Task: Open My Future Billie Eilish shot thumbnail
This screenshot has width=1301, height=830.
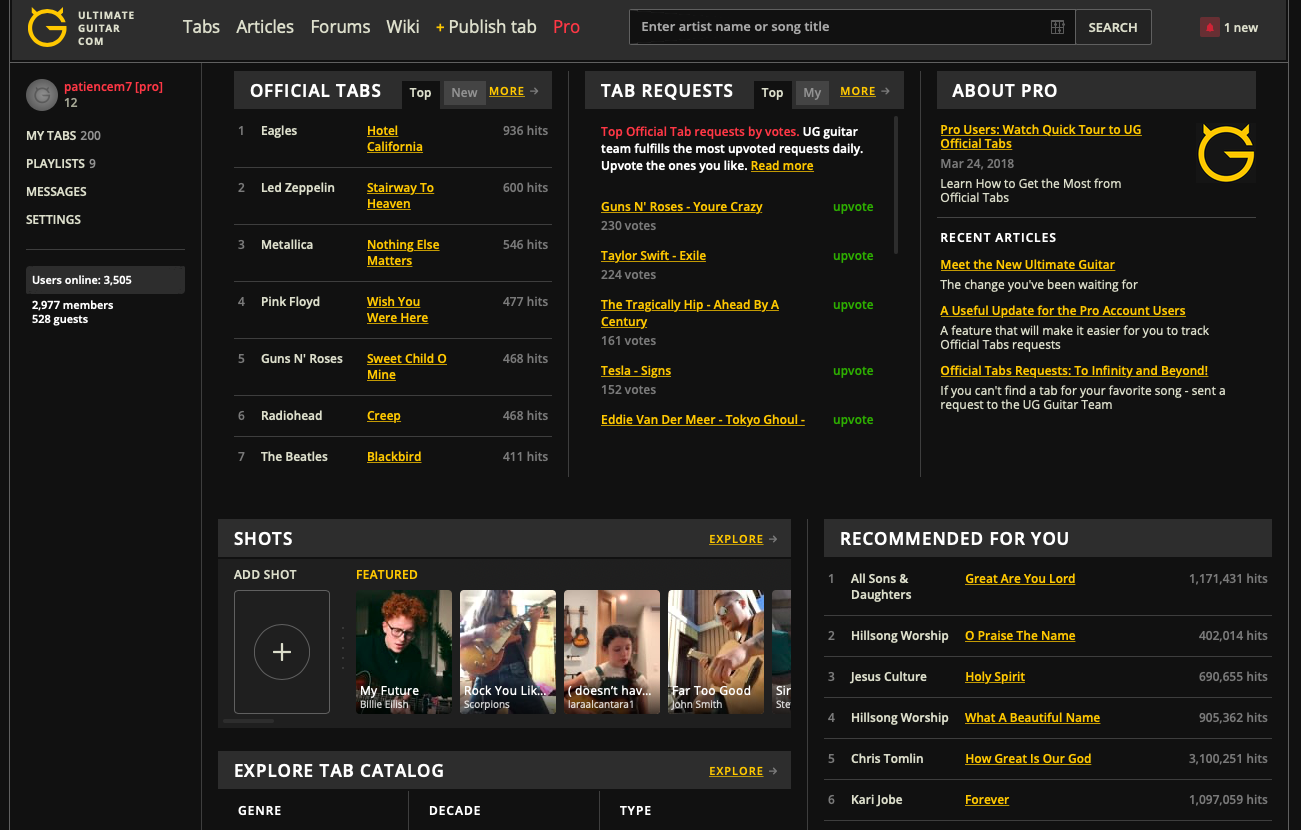Action: tap(404, 651)
